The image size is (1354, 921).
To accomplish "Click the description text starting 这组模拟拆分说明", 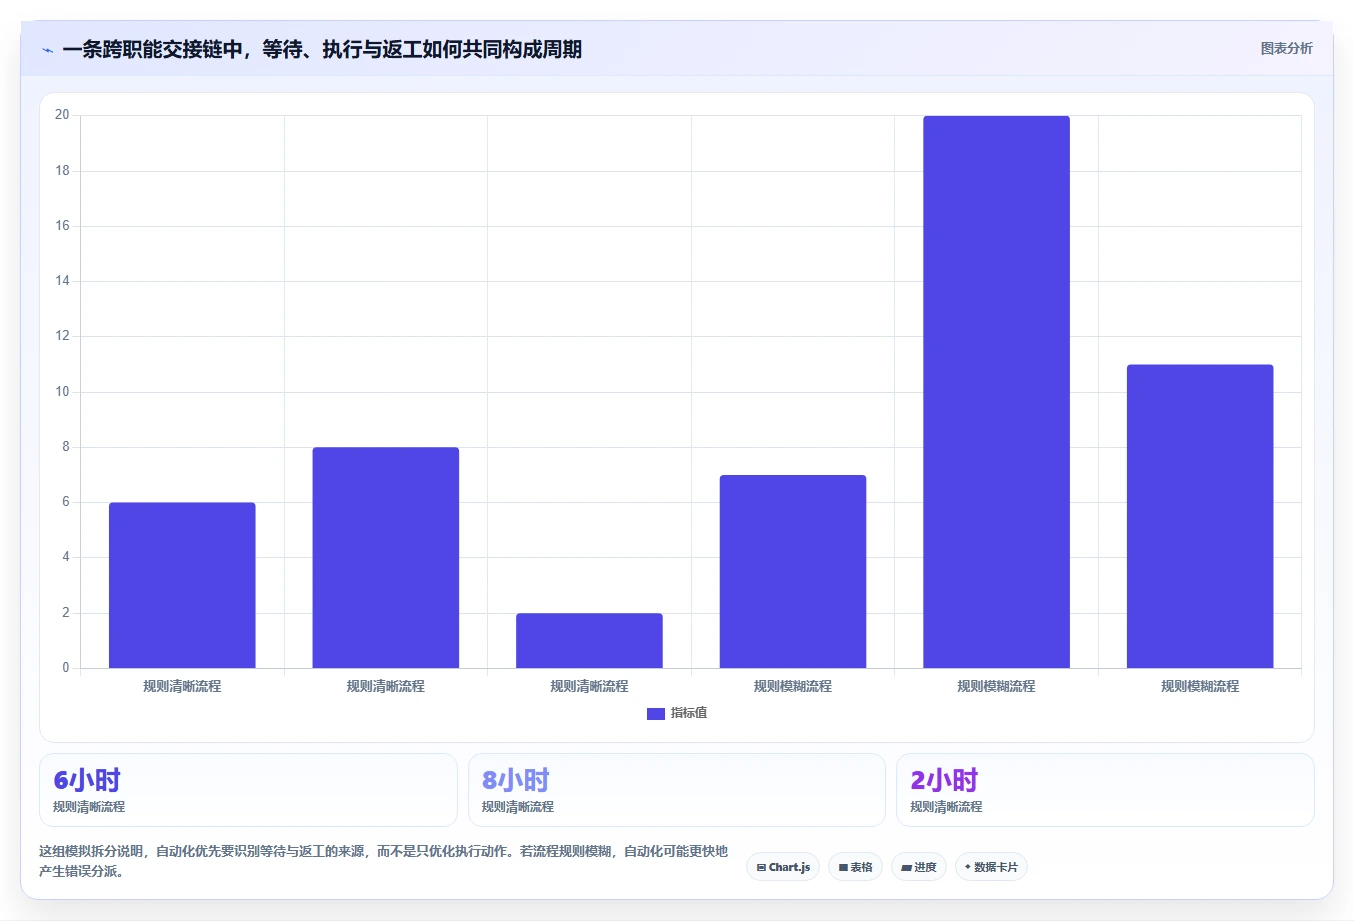I will point(384,861).
